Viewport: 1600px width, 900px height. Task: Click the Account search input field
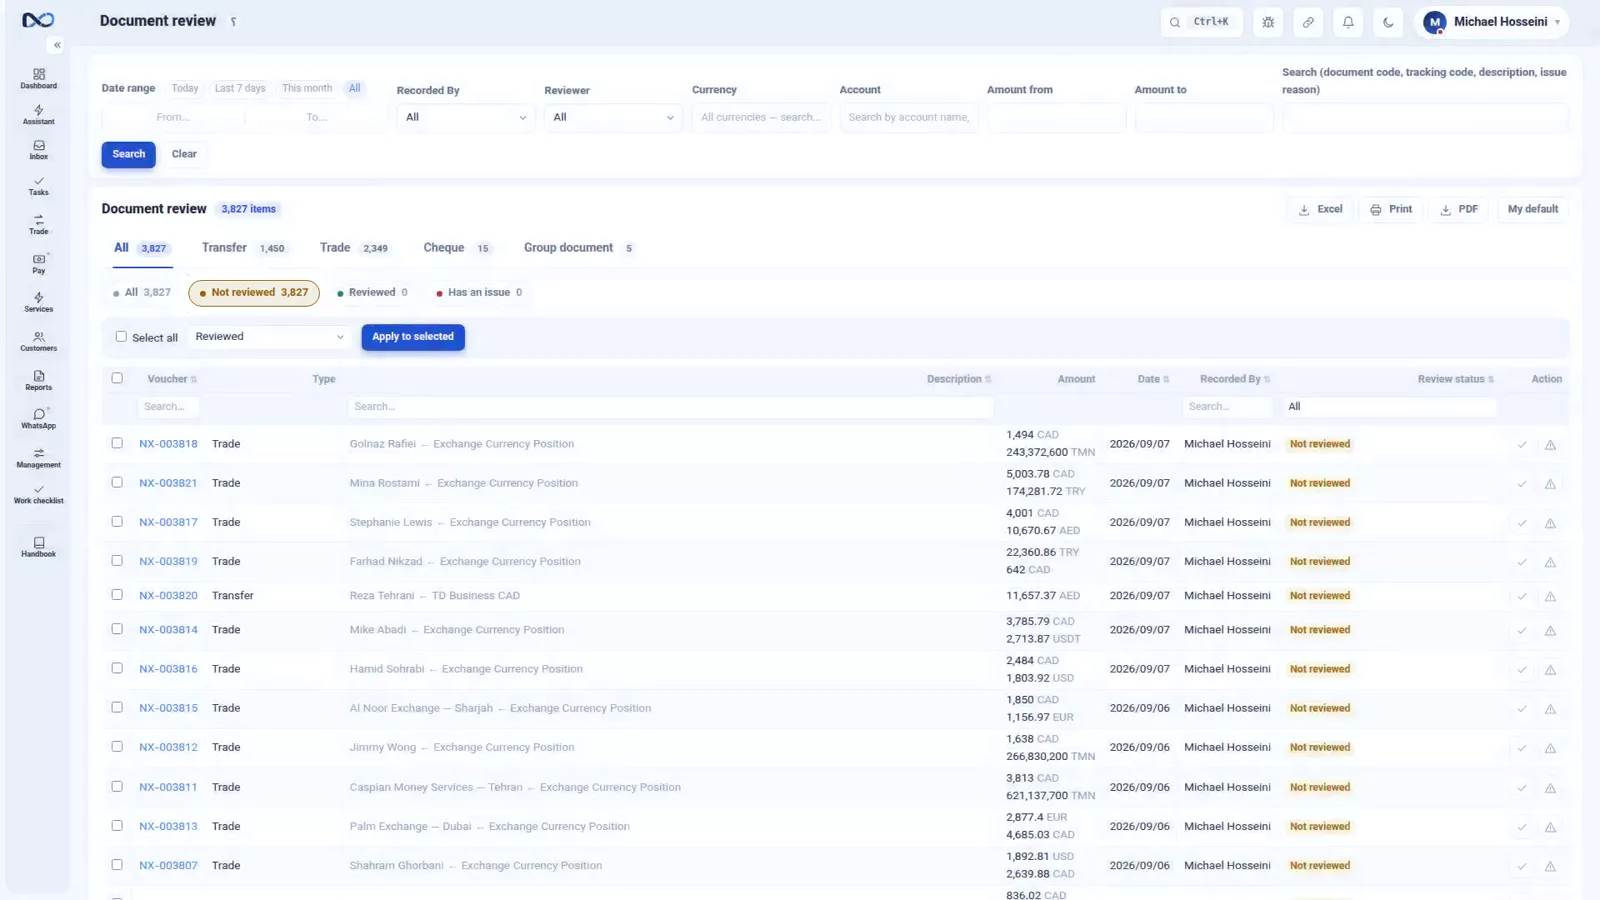pyautogui.click(x=909, y=117)
